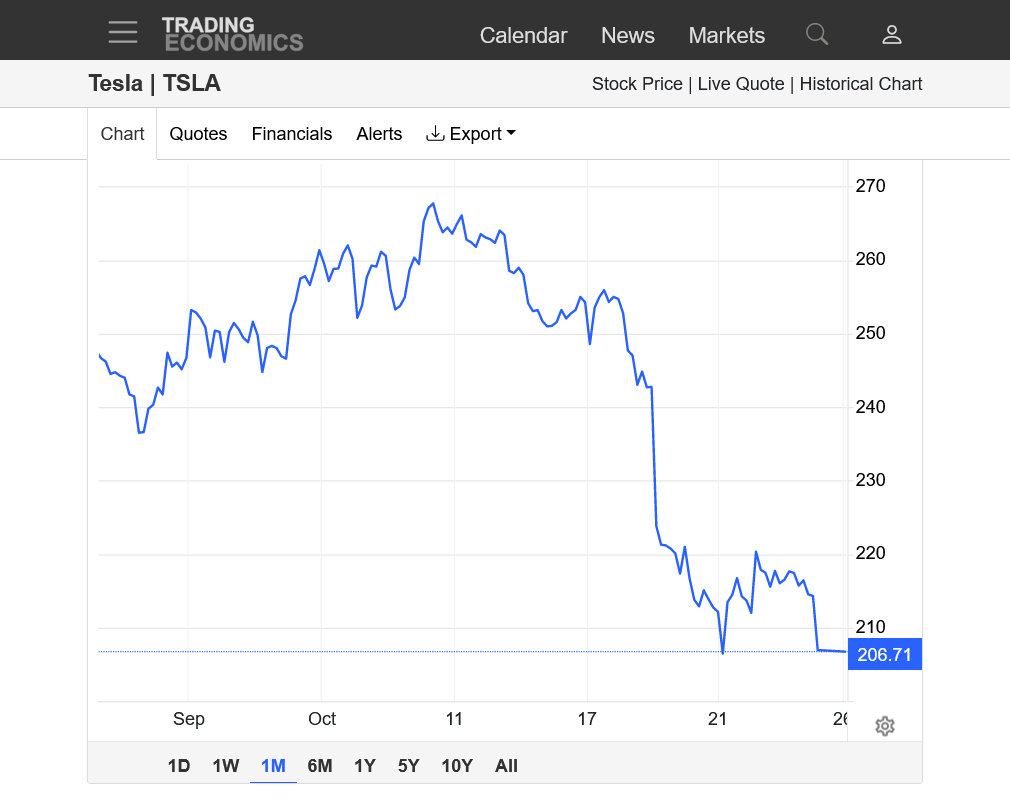
Task: Switch to the Quotes tab
Action: [x=198, y=134]
